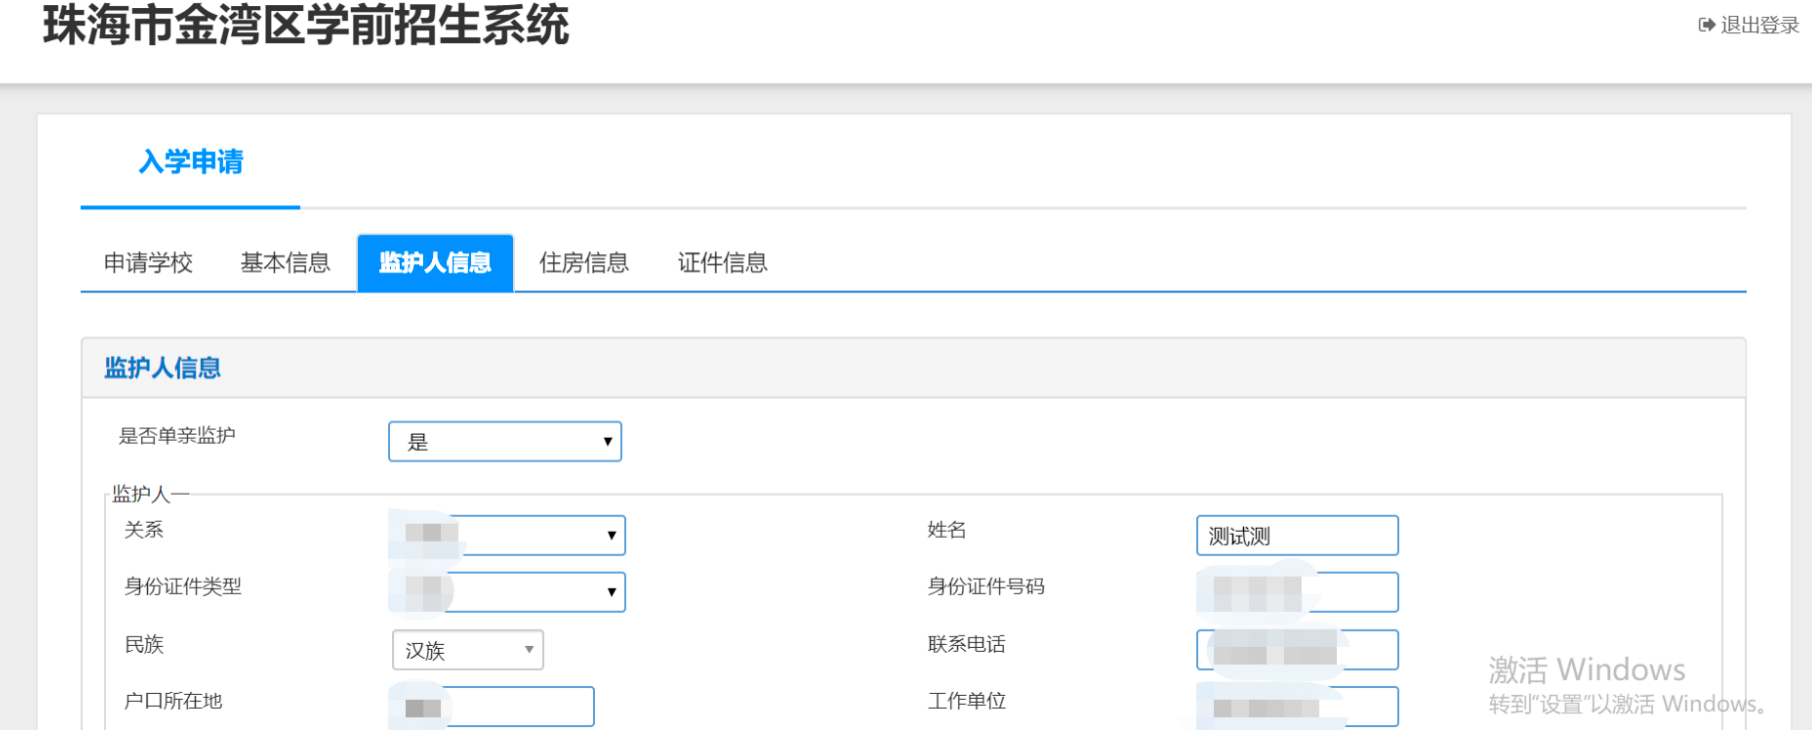Click the 联系电话 input field
The height and width of the screenshot is (742, 1812).
(x=1296, y=650)
